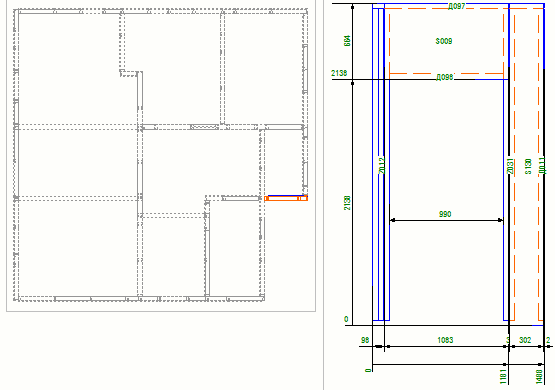Select the 2031 vertical stud label
Screen dimensions: 555x390
tap(510, 166)
